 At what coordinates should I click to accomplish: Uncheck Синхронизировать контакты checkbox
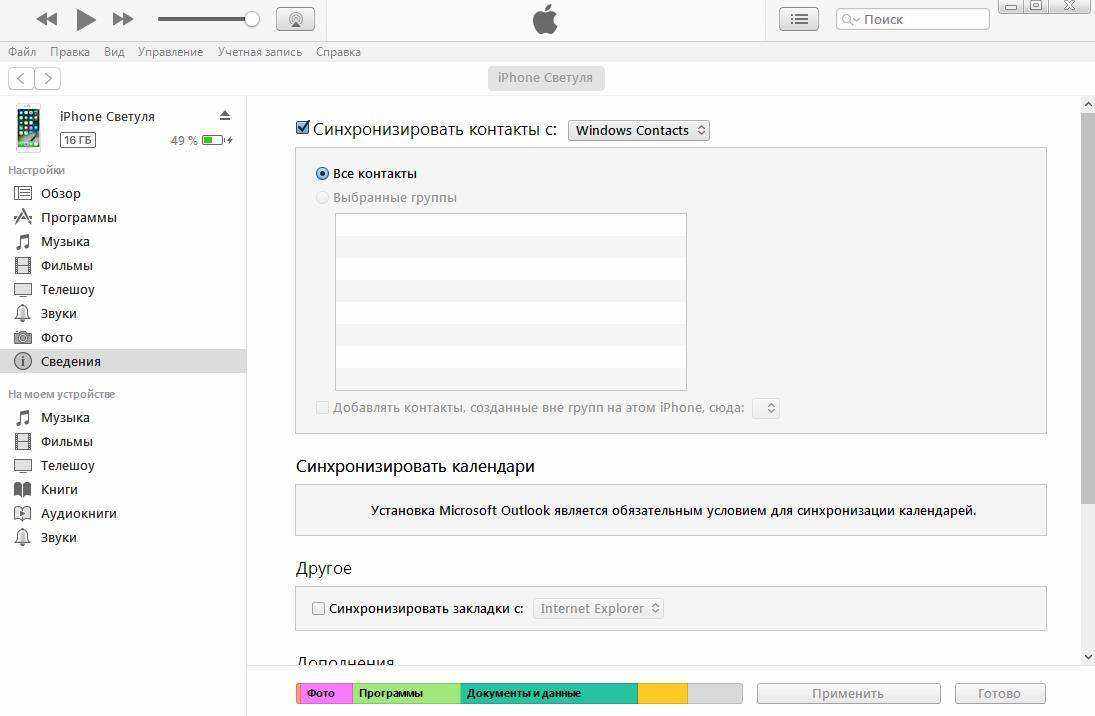click(303, 128)
